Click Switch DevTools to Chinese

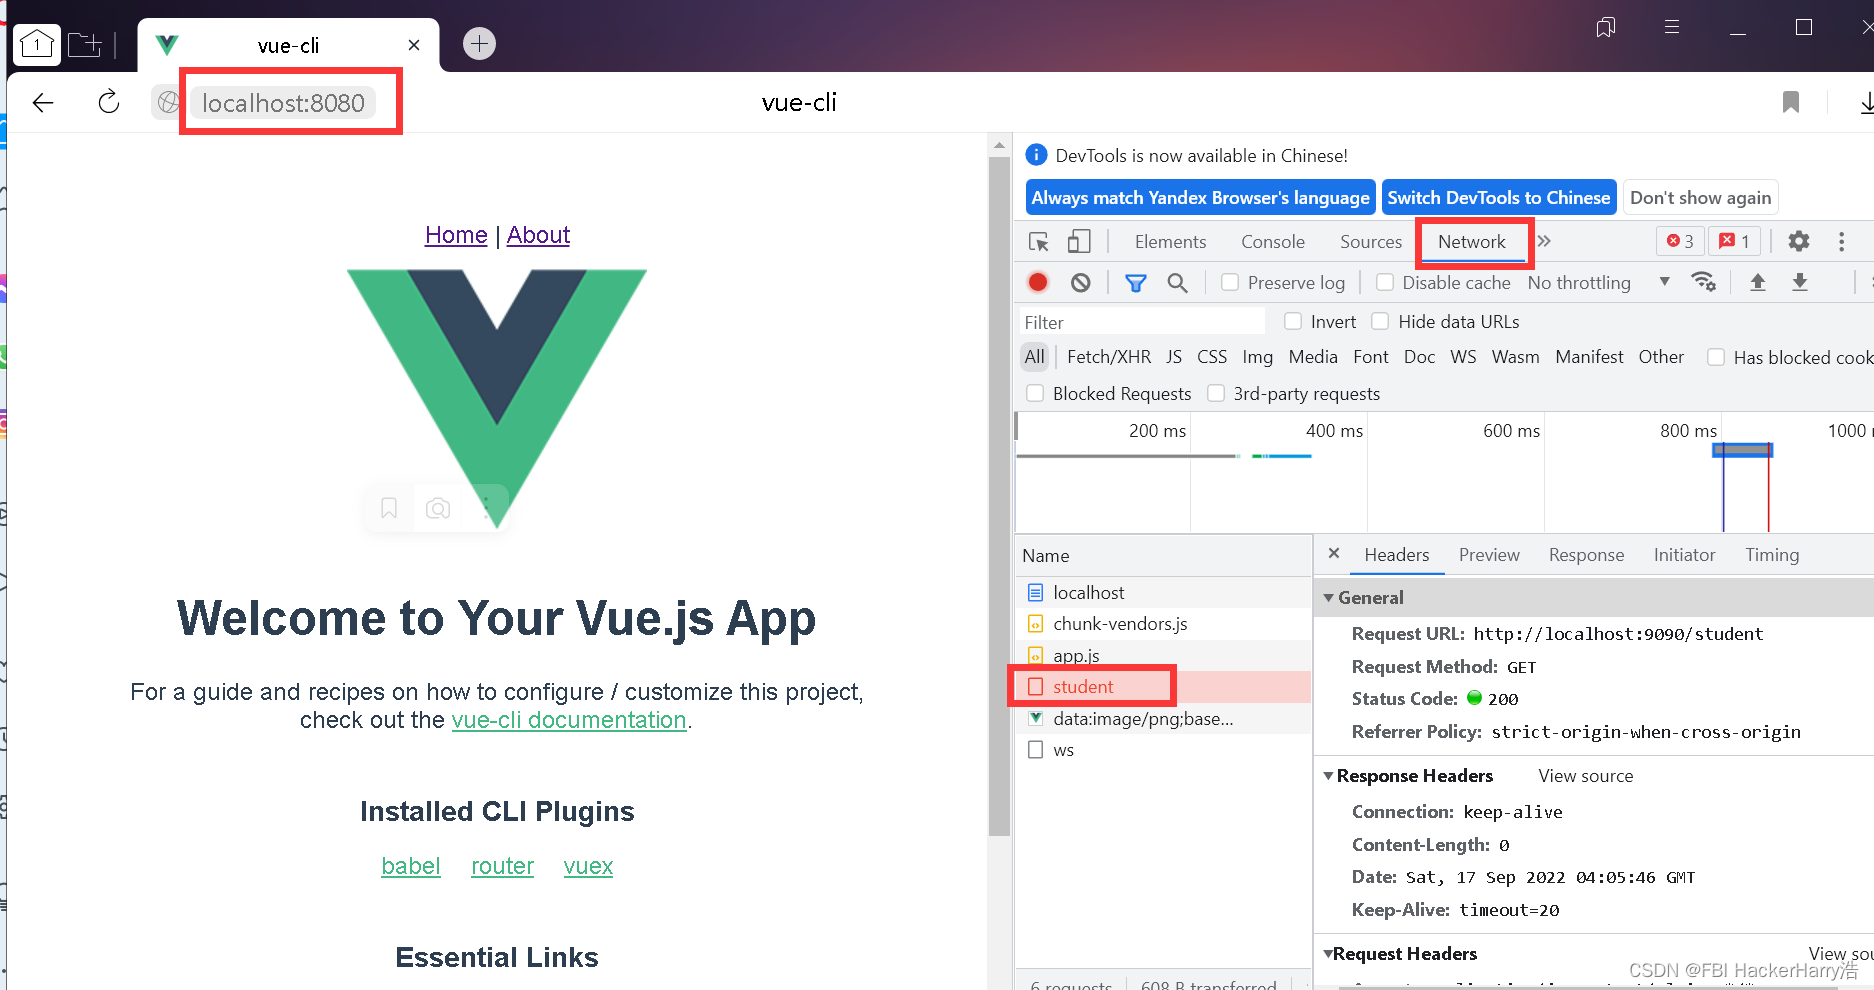coord(1498,197)
